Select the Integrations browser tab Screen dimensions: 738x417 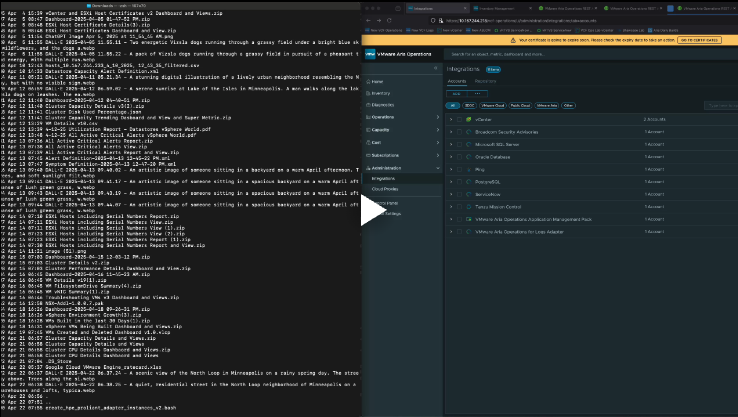pyautogui.click(x=436, y=8)
